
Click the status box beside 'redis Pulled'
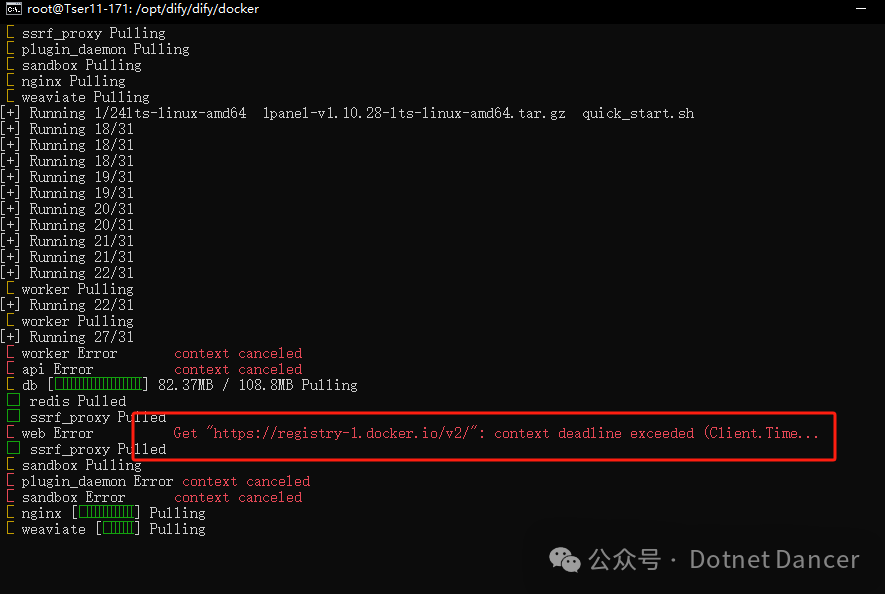13,401
